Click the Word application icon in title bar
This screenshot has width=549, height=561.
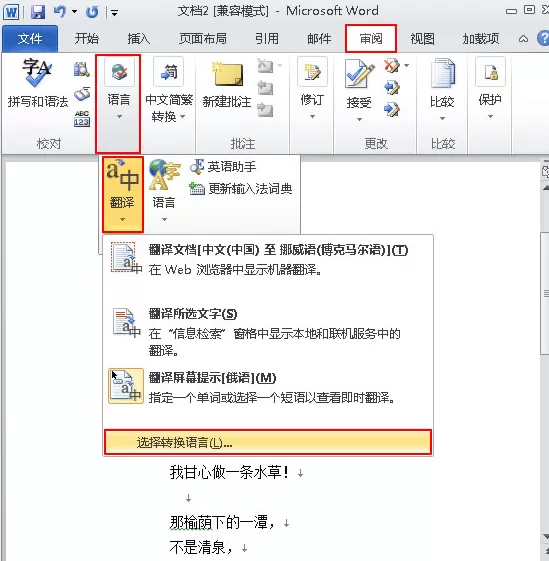point(11,12)
